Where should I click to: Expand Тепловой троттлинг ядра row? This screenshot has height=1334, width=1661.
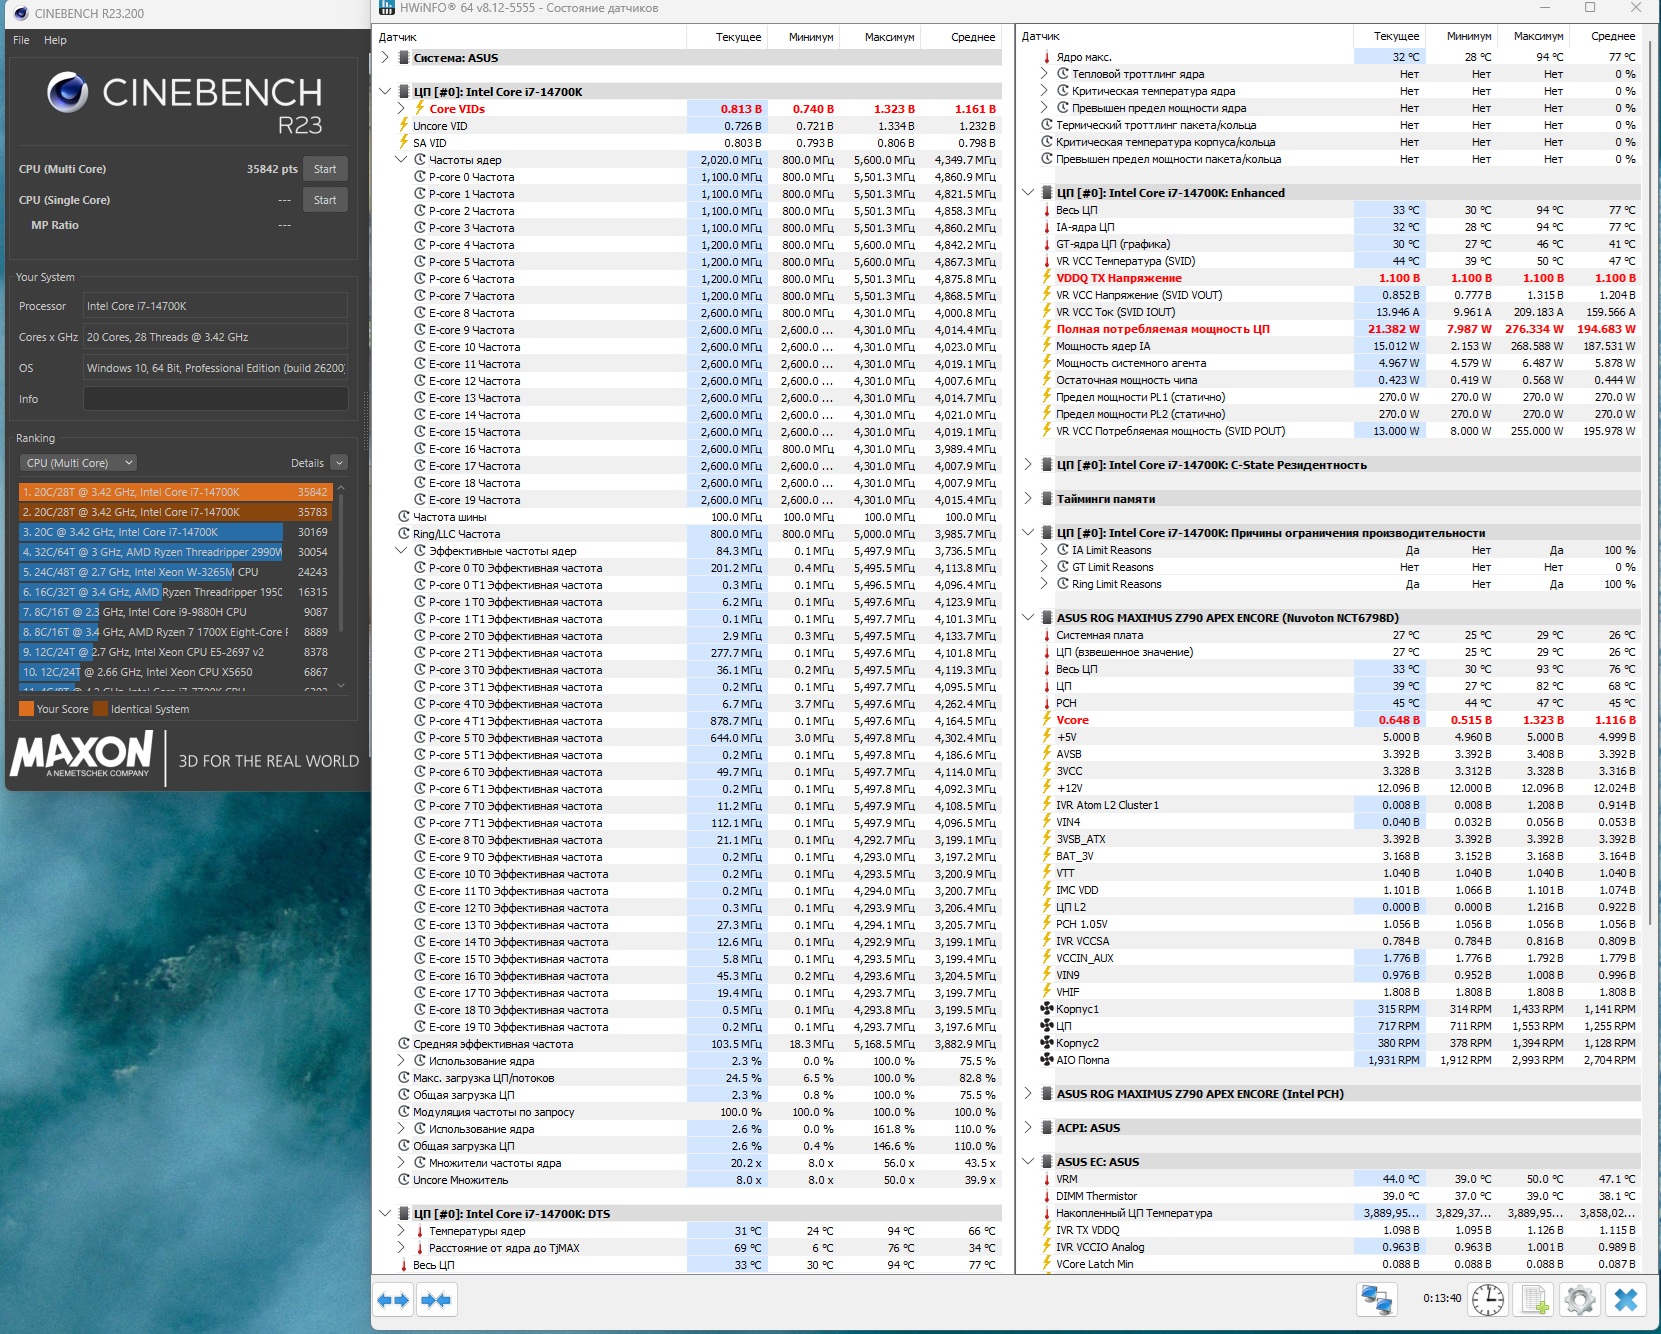pos(1044,74)
